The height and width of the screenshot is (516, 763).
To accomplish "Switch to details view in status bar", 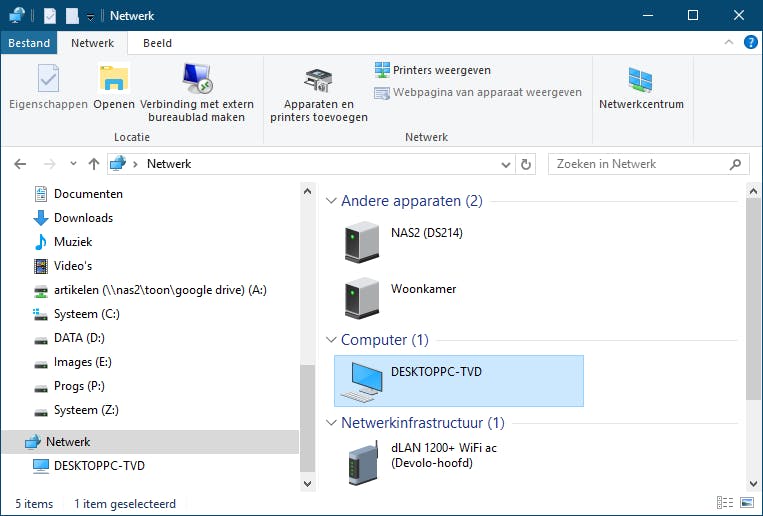I will pos(725,502).
